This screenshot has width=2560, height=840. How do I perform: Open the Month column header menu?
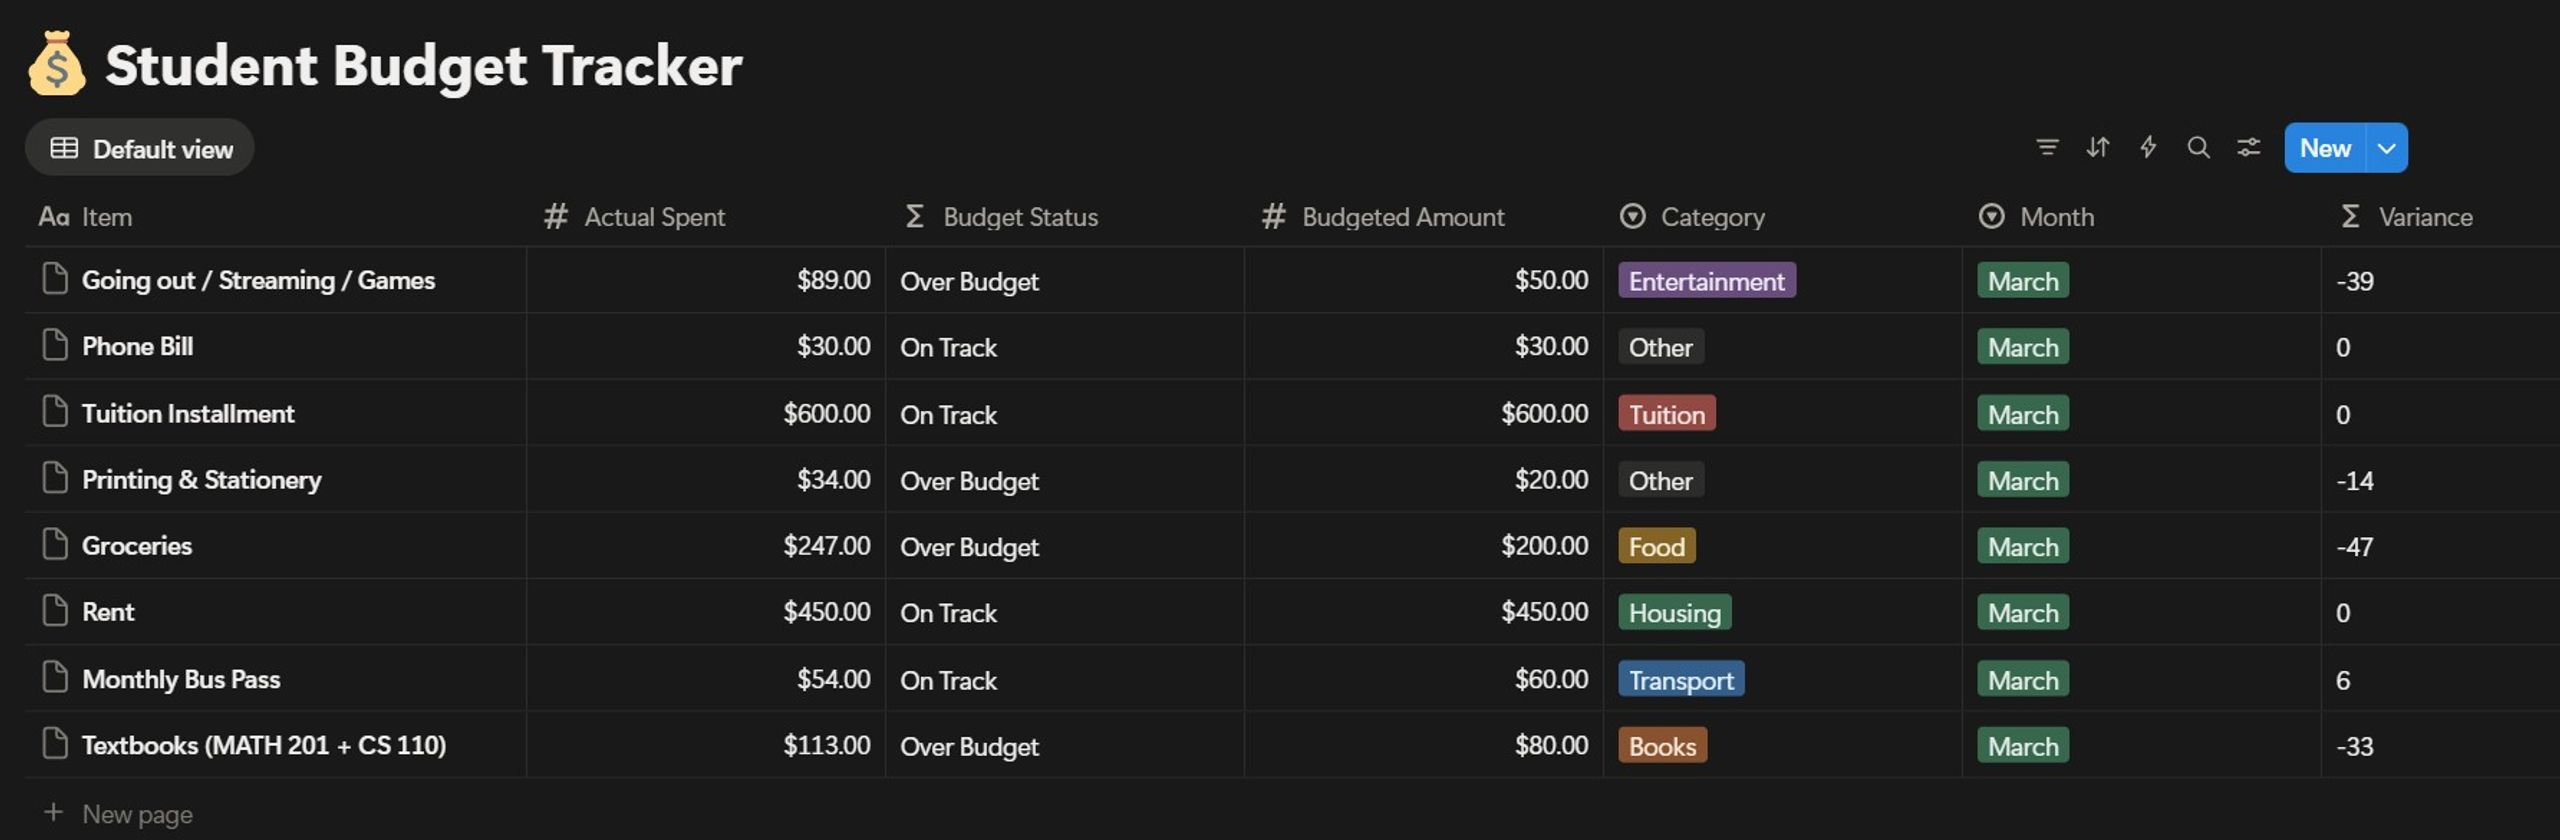click(x=2141, y=217)
